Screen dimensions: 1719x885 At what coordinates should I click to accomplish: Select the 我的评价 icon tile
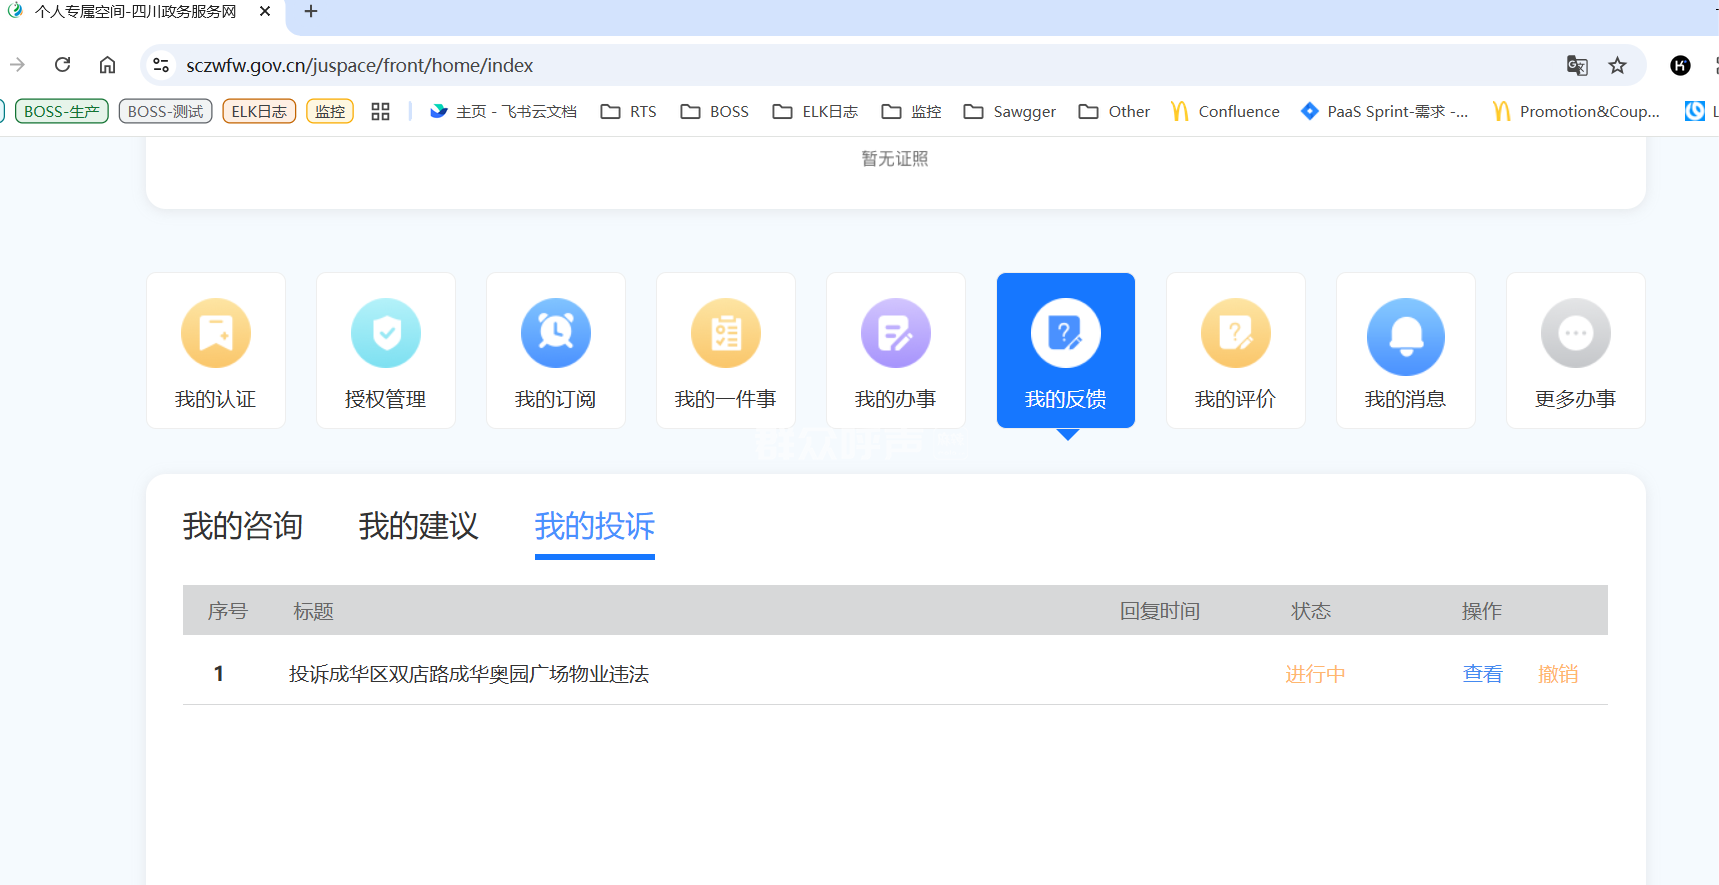pyautogui.click(x=1236, y=350)
